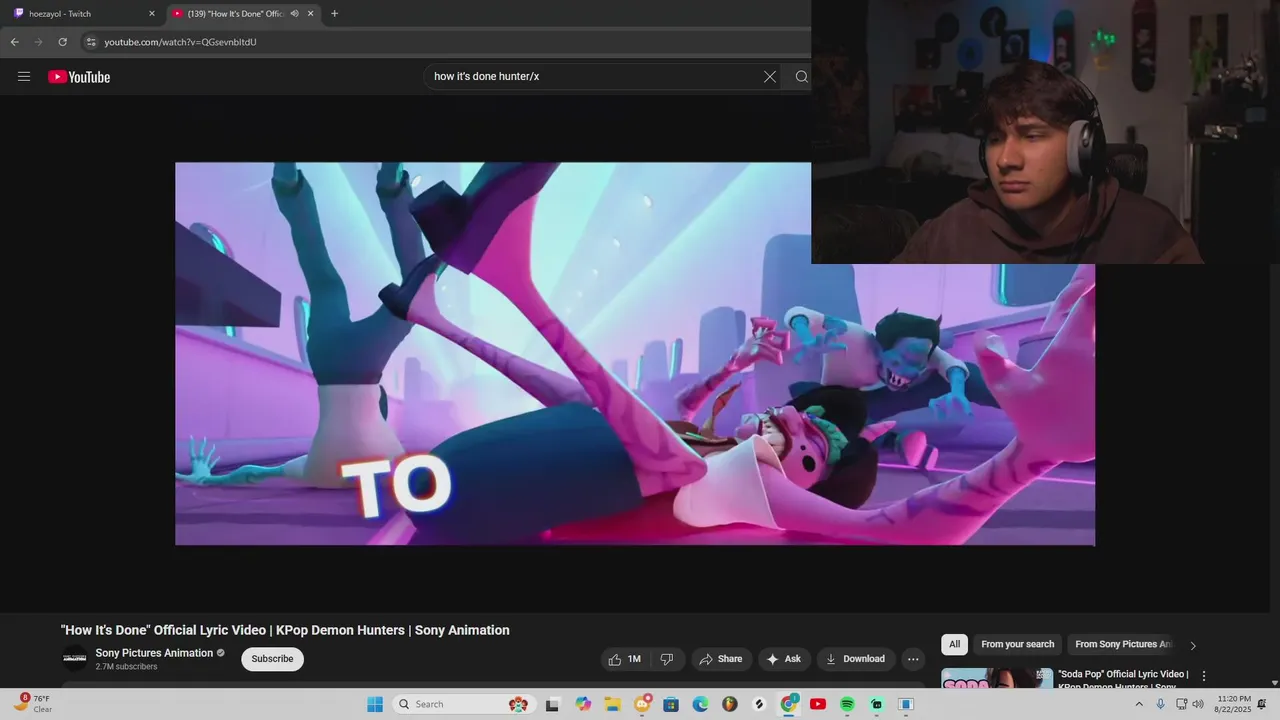Like the video with 1M likes
1280x720 pixels.
tap(625, 659)
